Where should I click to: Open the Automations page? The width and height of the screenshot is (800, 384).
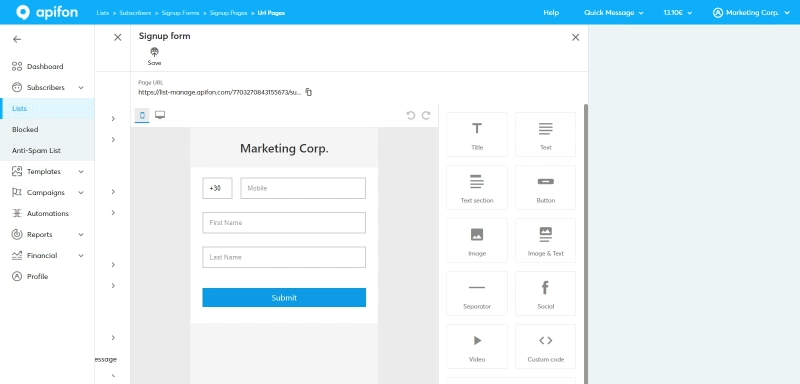tap(47, 214)
